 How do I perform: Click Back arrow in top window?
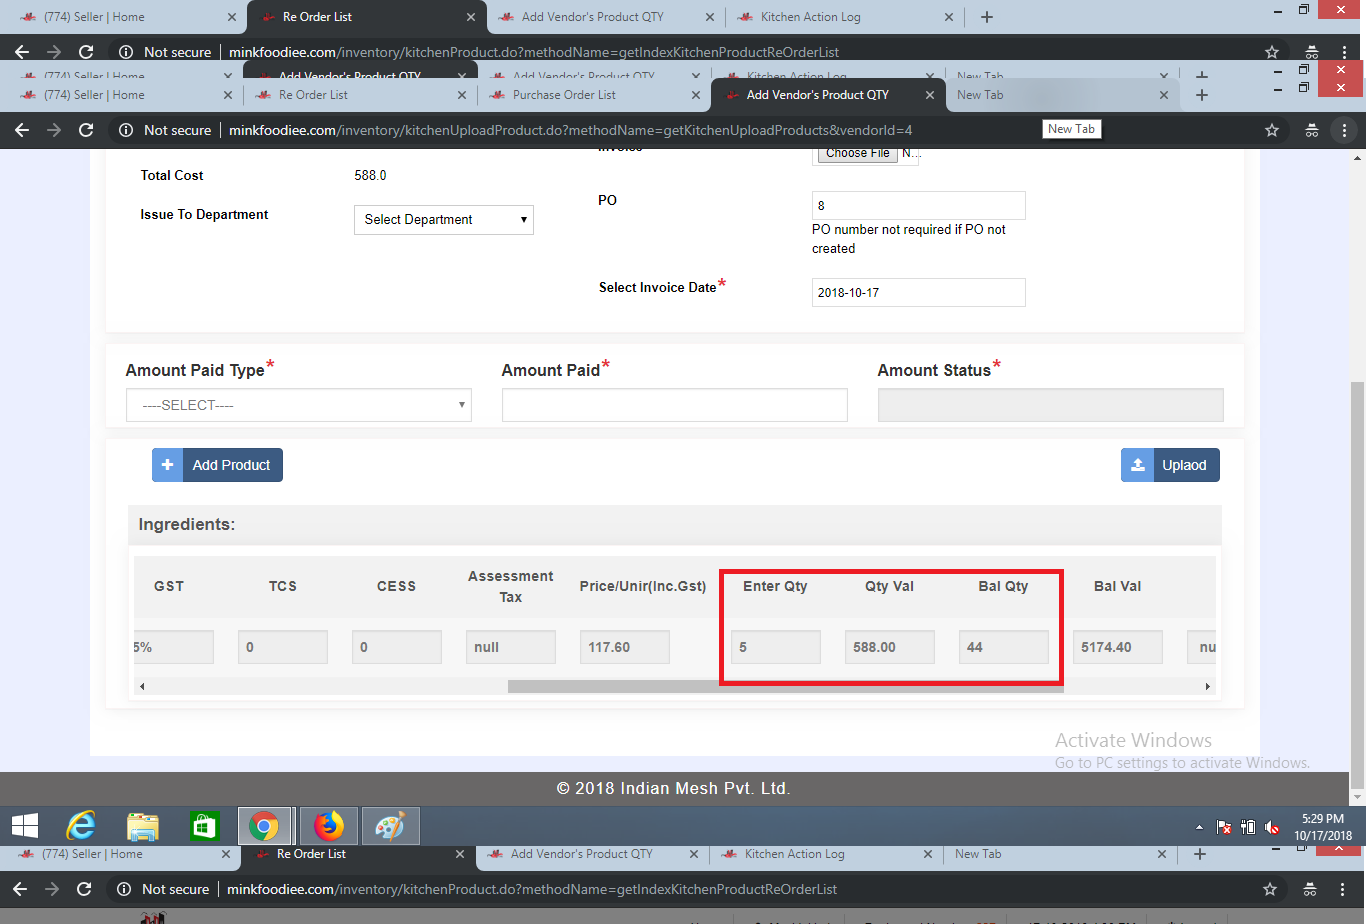22,52
